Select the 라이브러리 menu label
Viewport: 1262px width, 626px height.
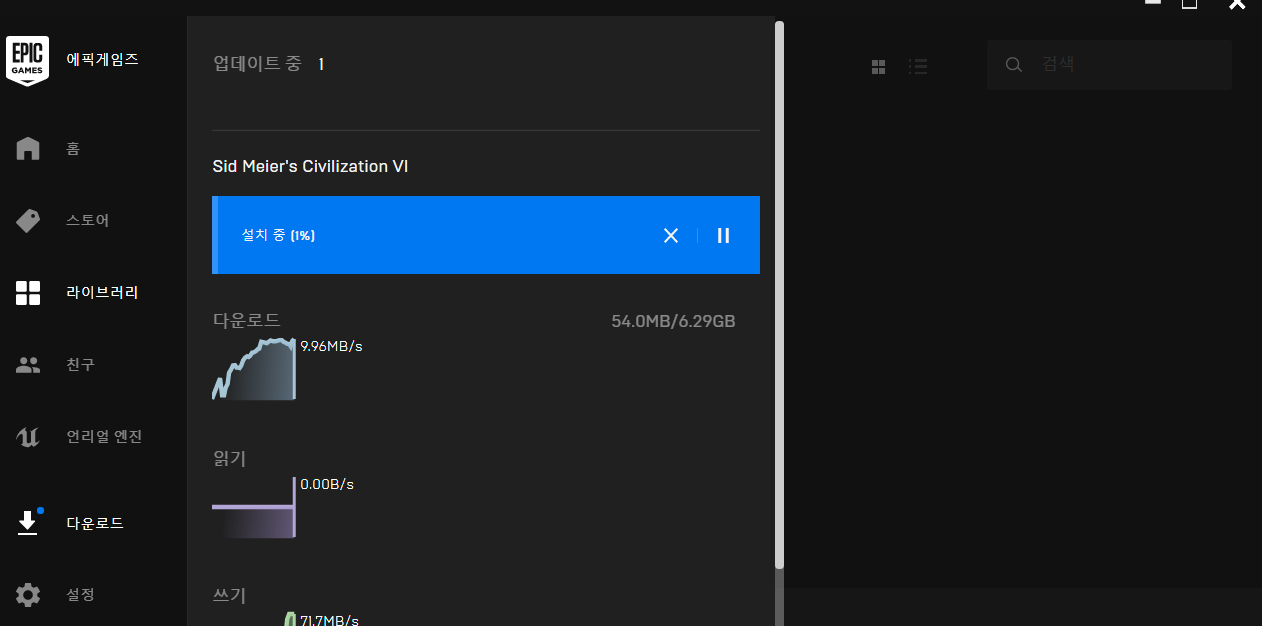[x=102, y=293]
